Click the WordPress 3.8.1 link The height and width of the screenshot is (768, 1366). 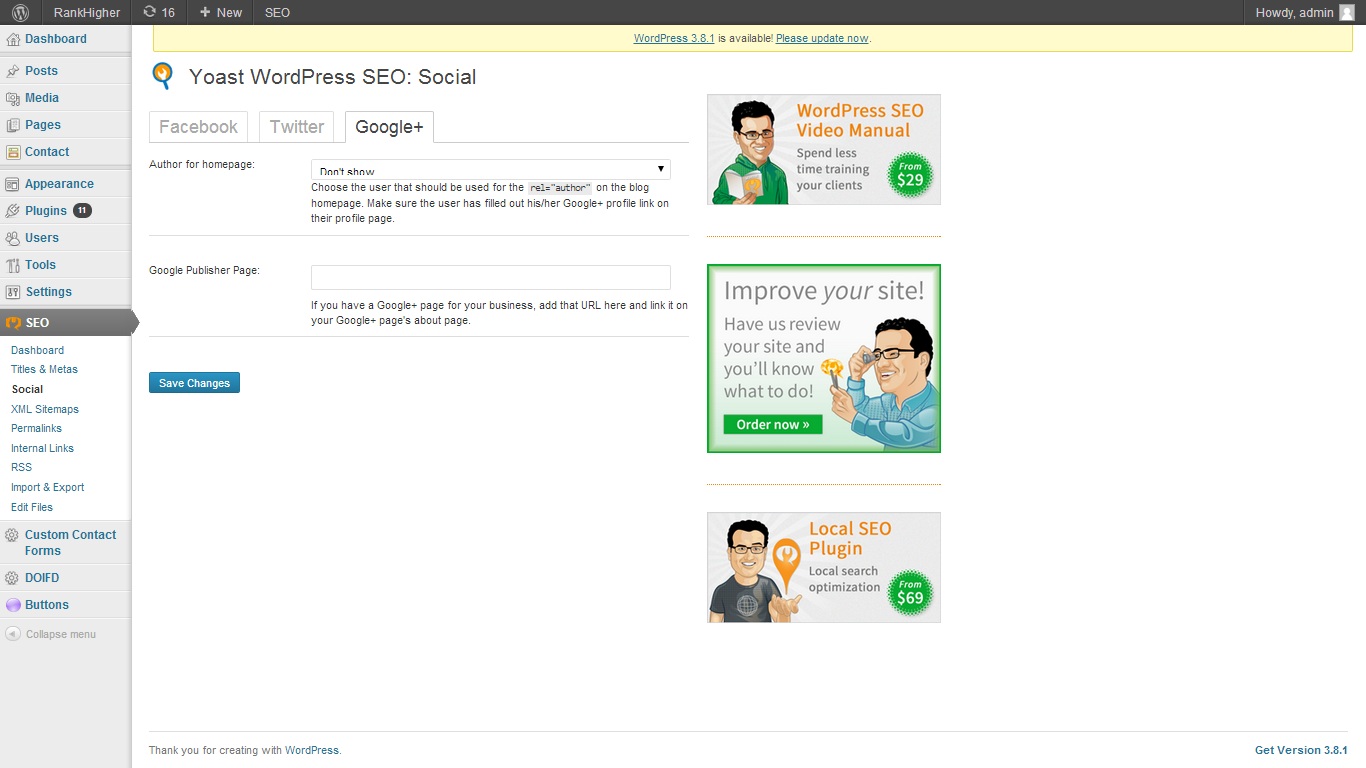(674, 38)
